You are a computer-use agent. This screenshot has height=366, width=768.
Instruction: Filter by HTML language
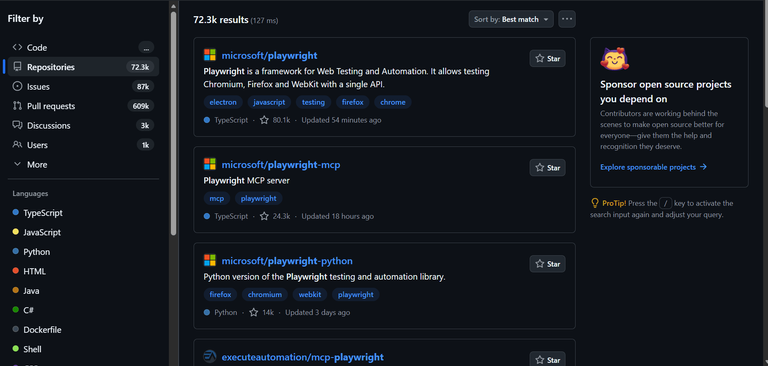point(29,271)
